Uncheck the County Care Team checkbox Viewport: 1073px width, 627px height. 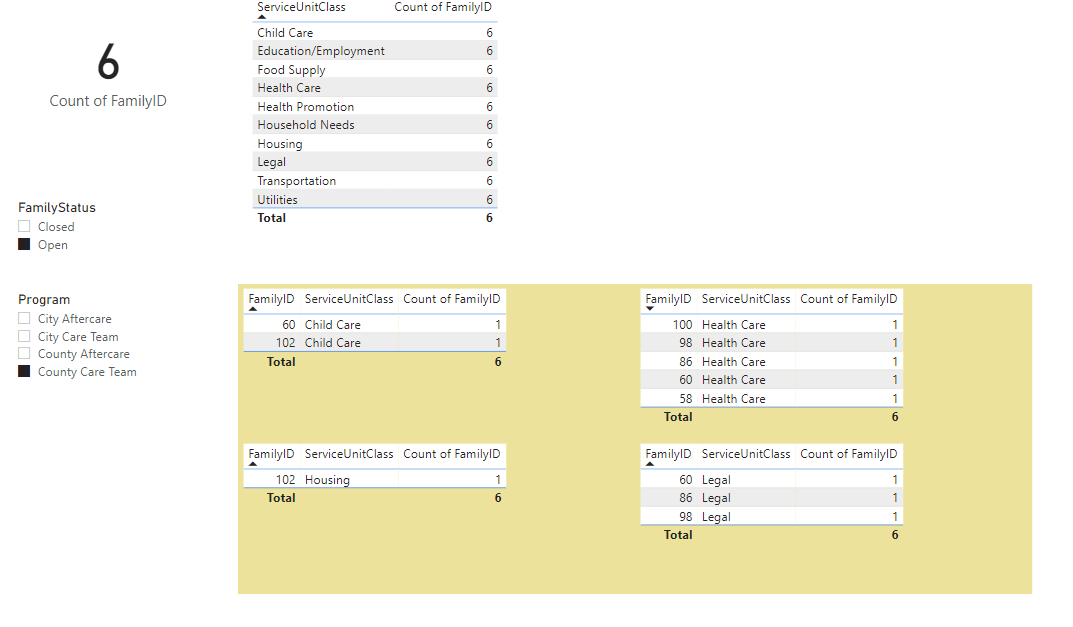(x=25, y=371)
